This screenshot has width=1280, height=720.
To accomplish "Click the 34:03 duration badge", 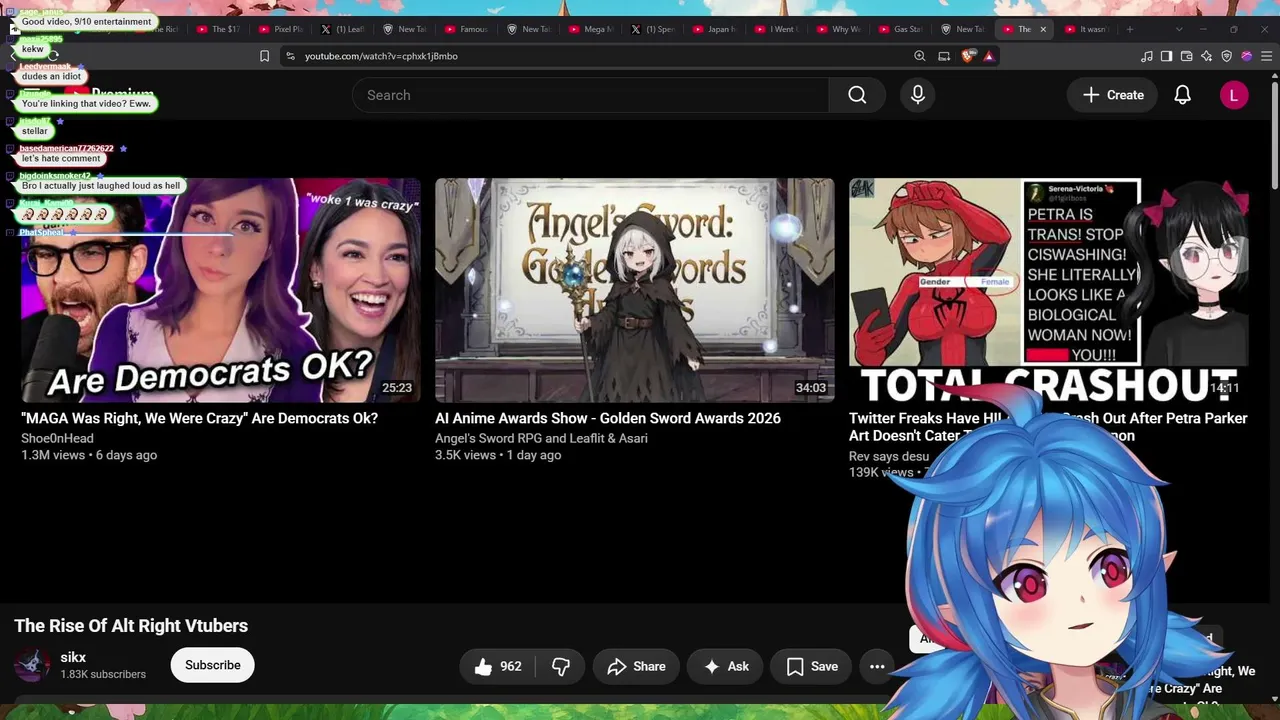I will pos(810,388).
